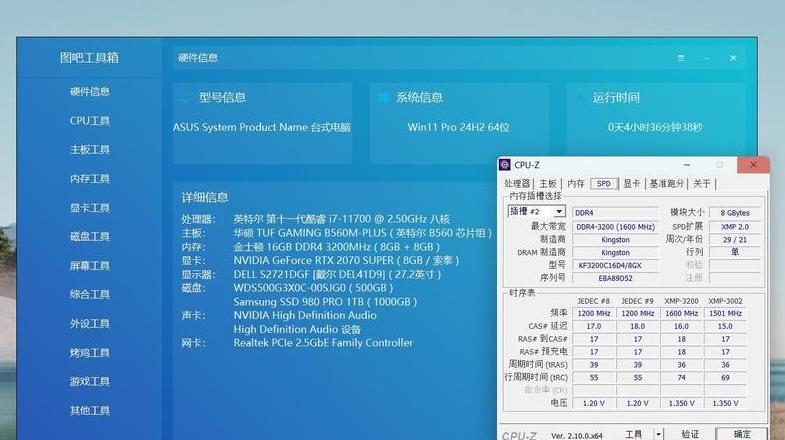Open the 硬件信息 sidebar section
The width and height of the screenshot is (785, 440).
(x=90, y=92)
